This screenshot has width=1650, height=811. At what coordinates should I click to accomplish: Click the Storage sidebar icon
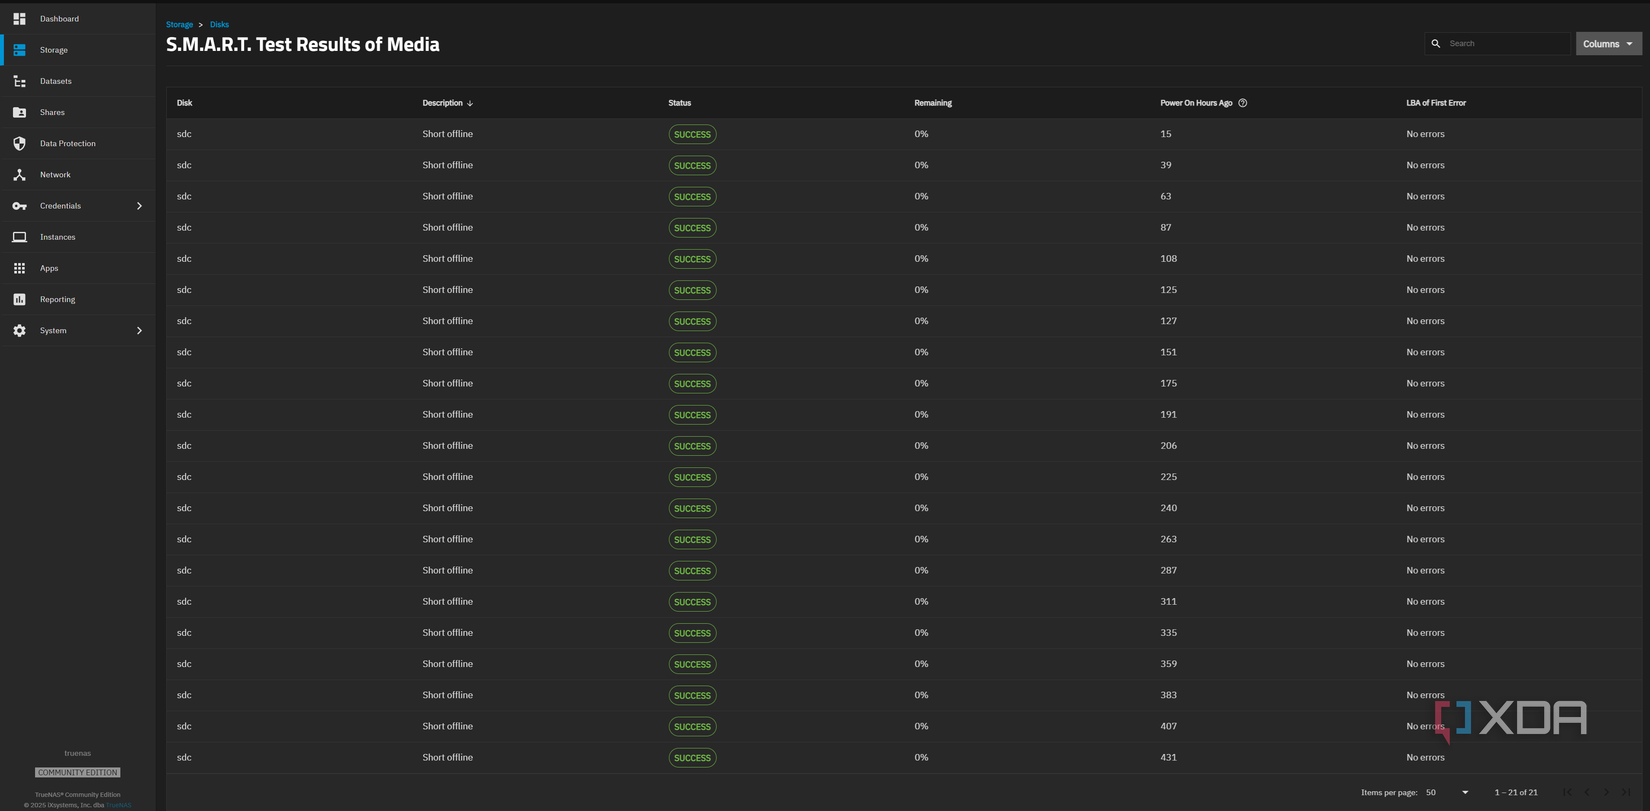19,50
